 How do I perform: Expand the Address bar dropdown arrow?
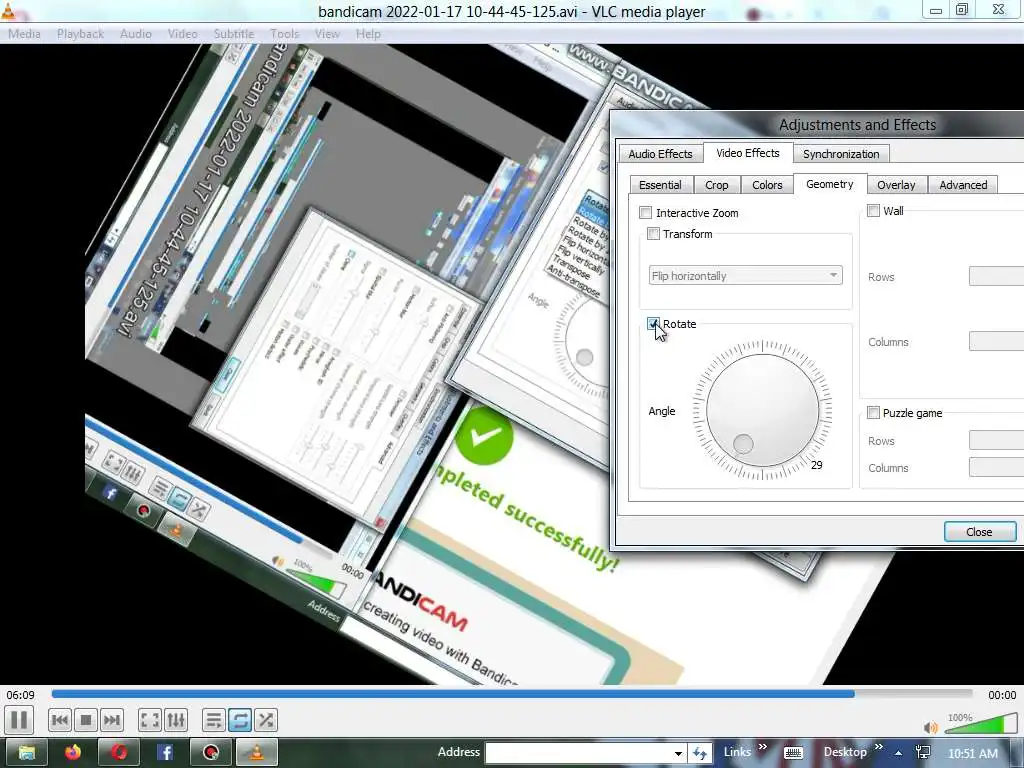point(678,753)
